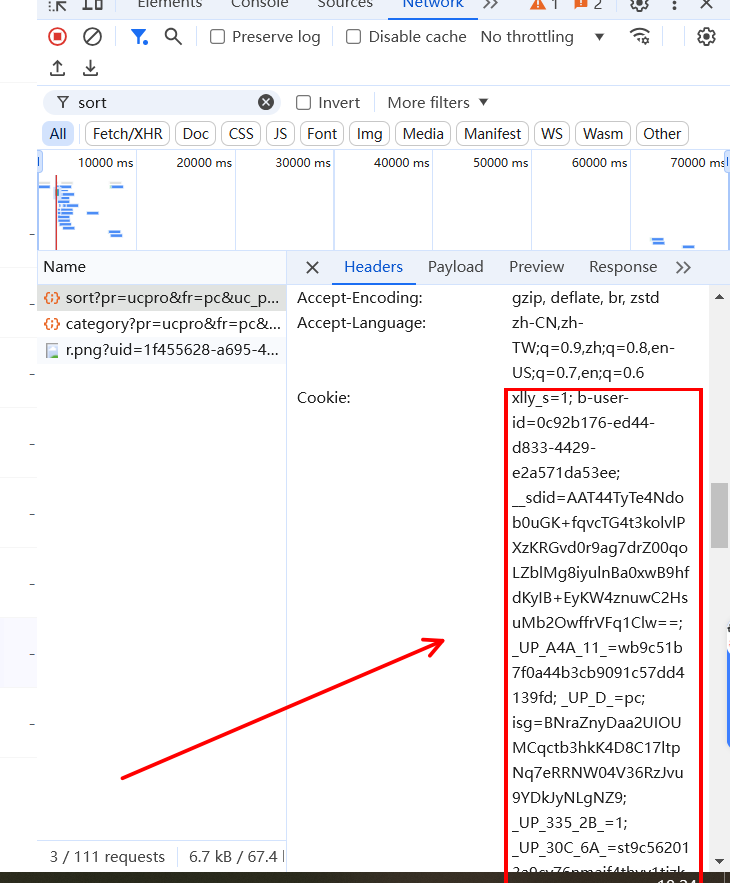Open the No throttling dropdown
The image size is (730, 883).
tap(542, 37)
